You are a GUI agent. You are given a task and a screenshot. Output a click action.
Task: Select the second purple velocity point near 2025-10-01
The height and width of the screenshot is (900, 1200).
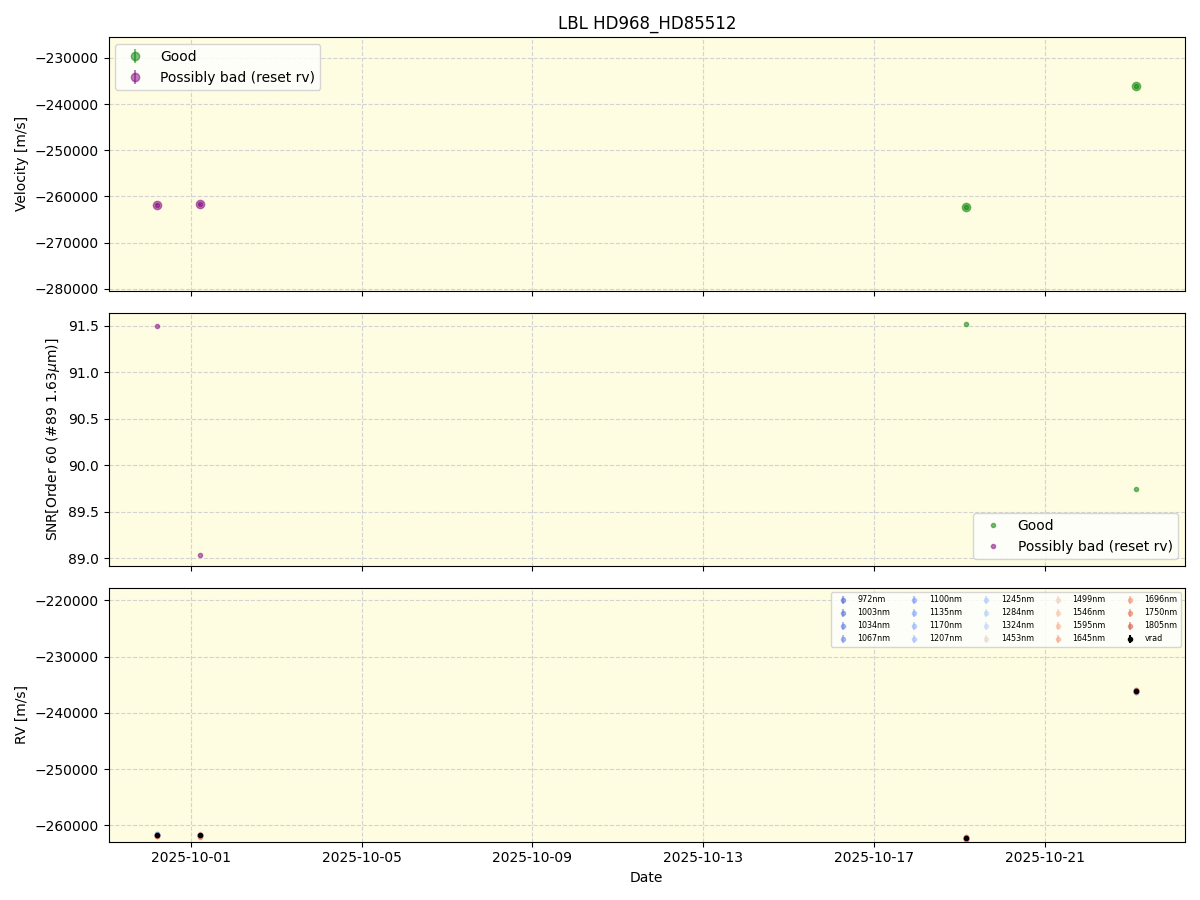pos(200,204)
